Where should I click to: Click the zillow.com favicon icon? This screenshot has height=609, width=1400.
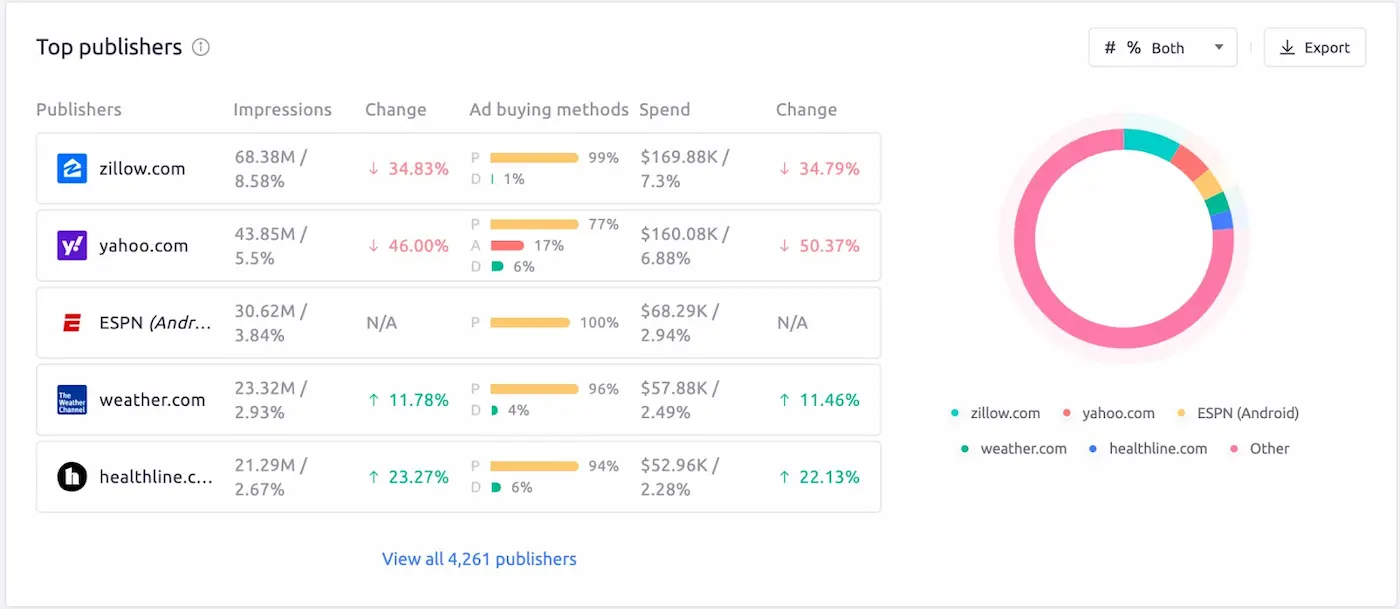[x=70, y=168]
